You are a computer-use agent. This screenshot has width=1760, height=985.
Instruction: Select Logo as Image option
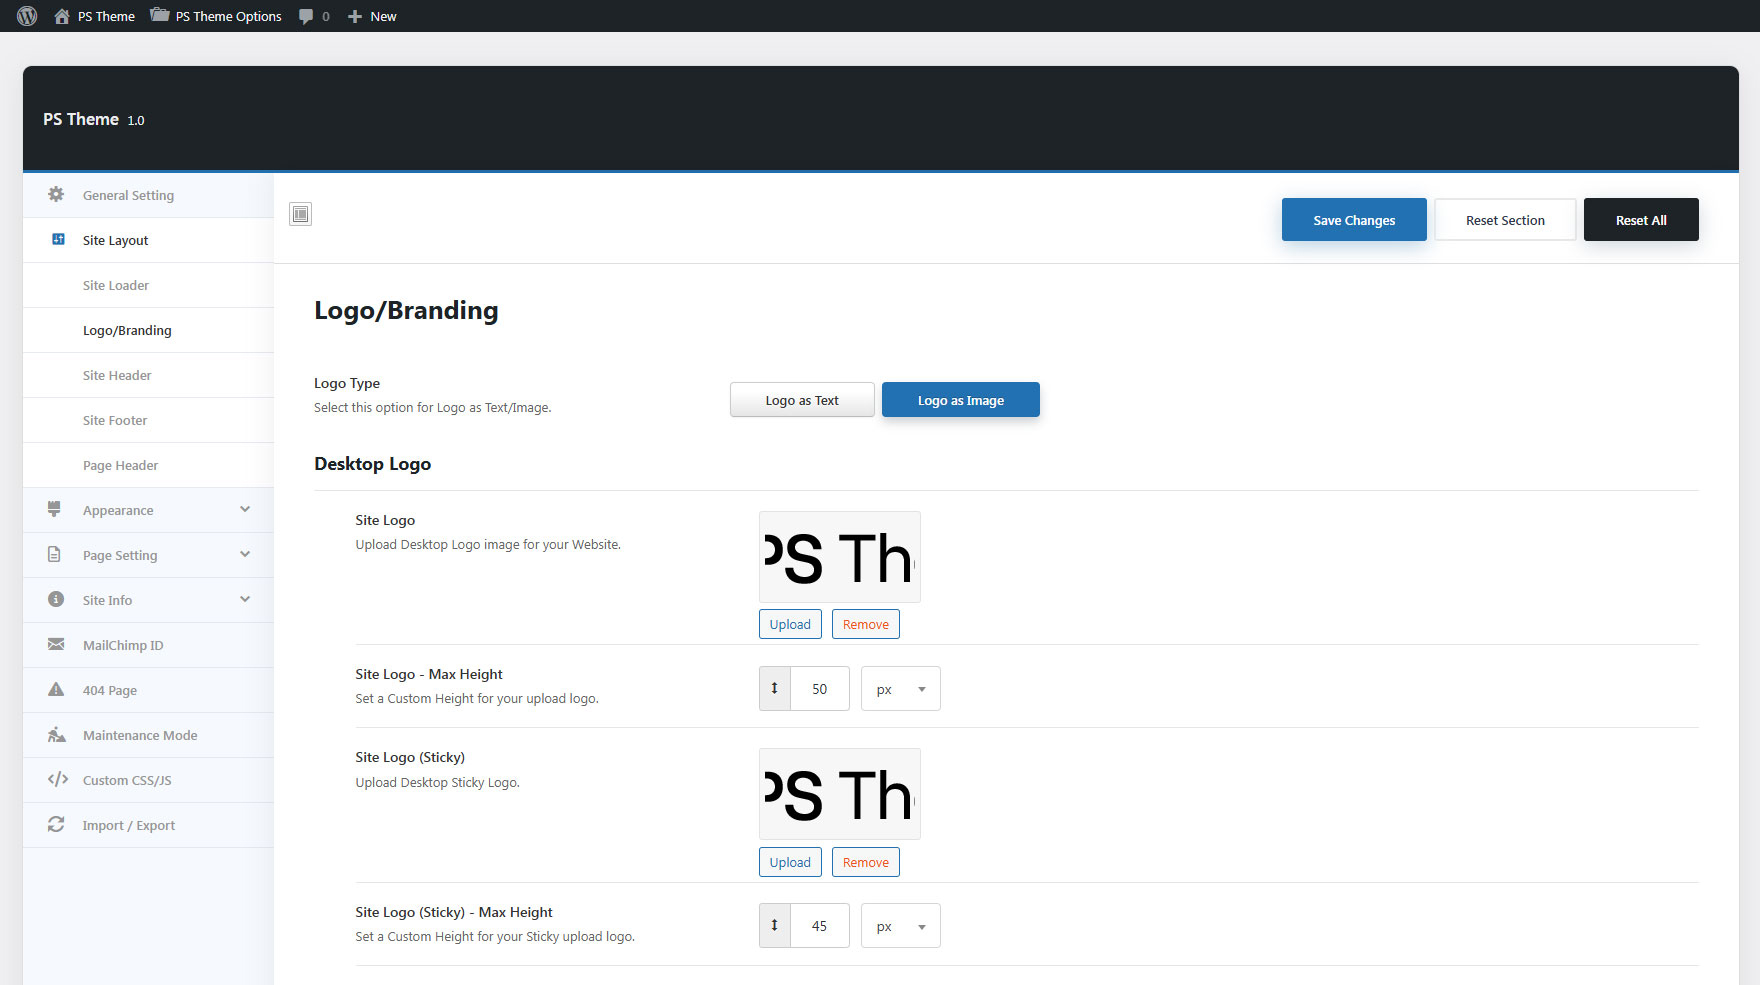pos(960,400)
